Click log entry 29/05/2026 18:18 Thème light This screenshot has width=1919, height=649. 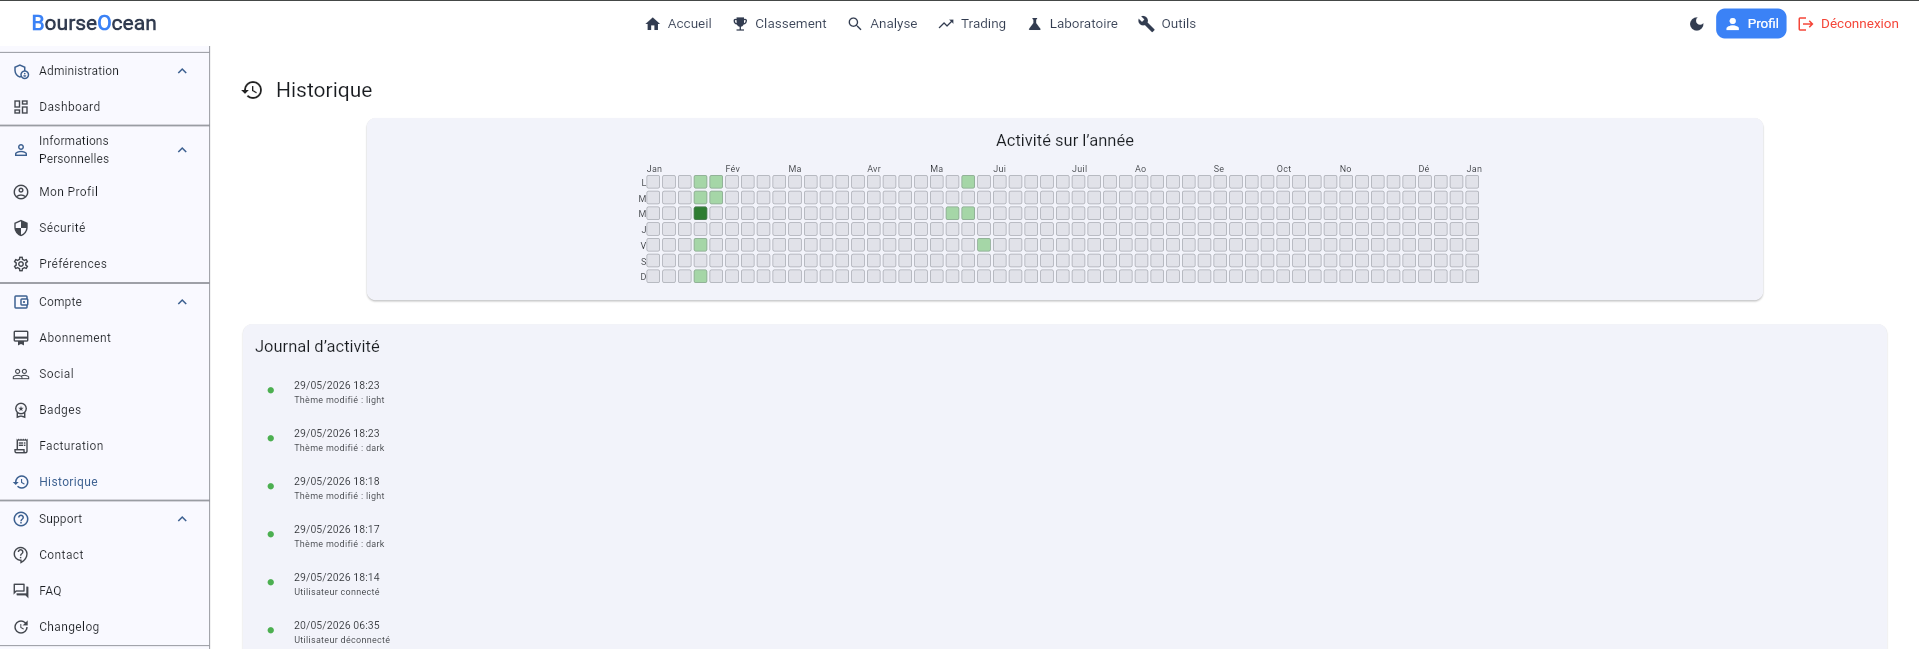339,488
